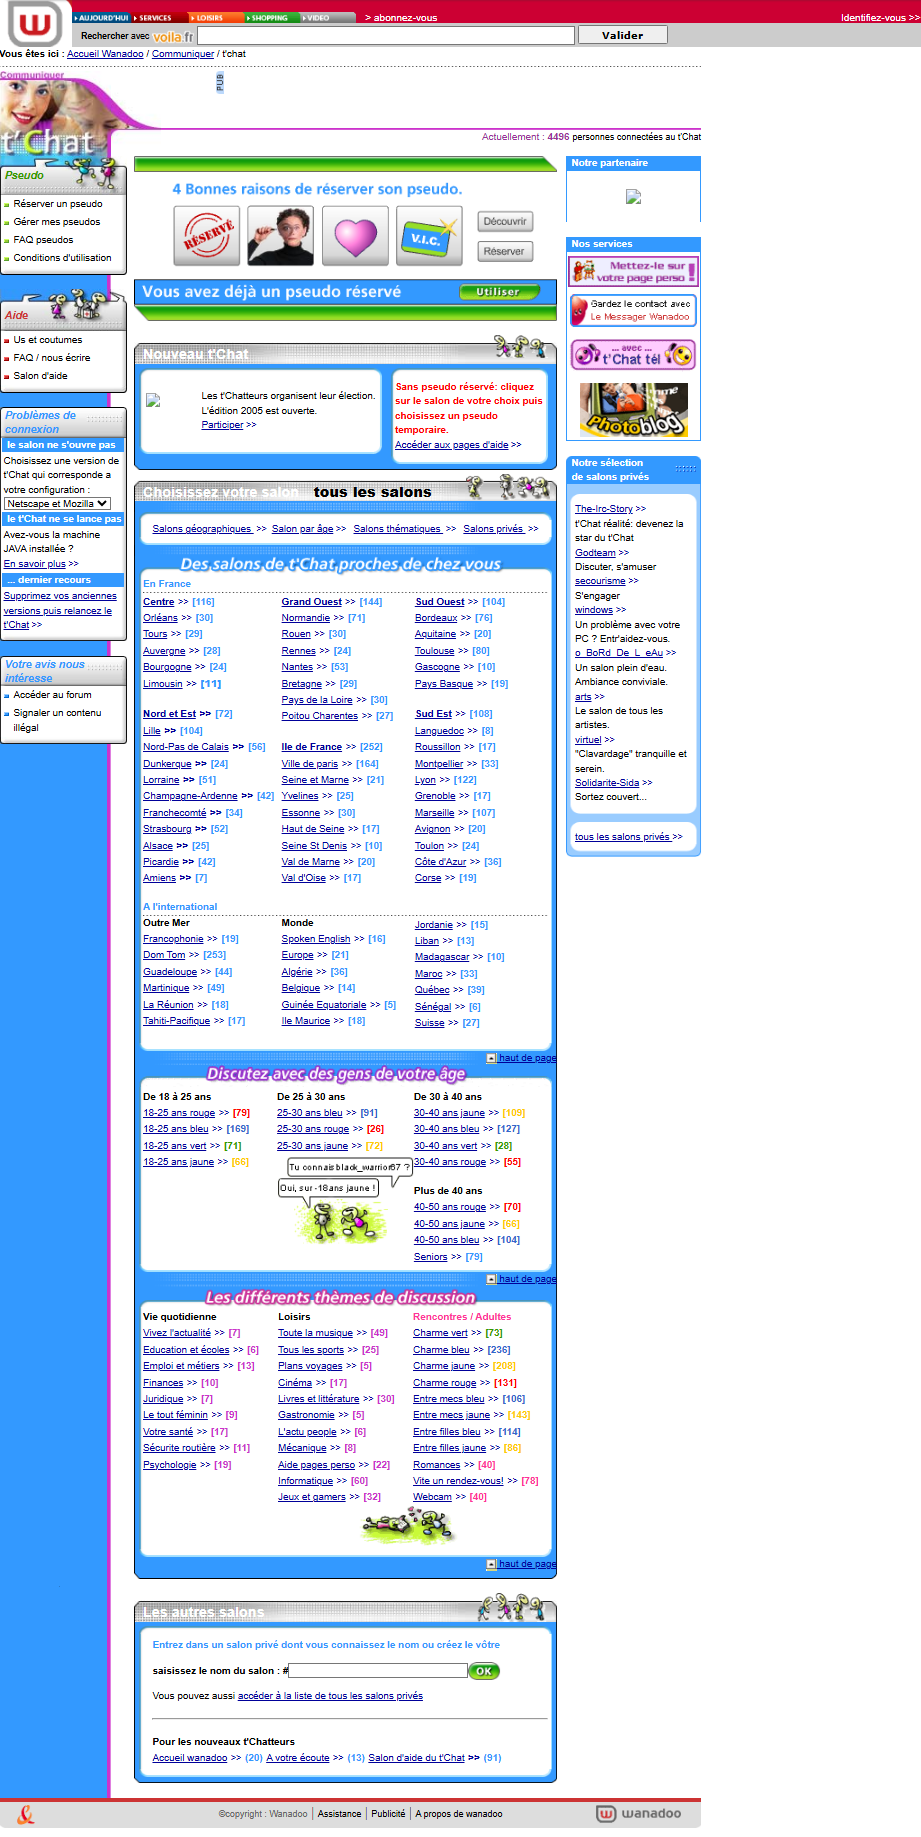
Task: Jump to Salon par âge section
Action: coord(302,529)
